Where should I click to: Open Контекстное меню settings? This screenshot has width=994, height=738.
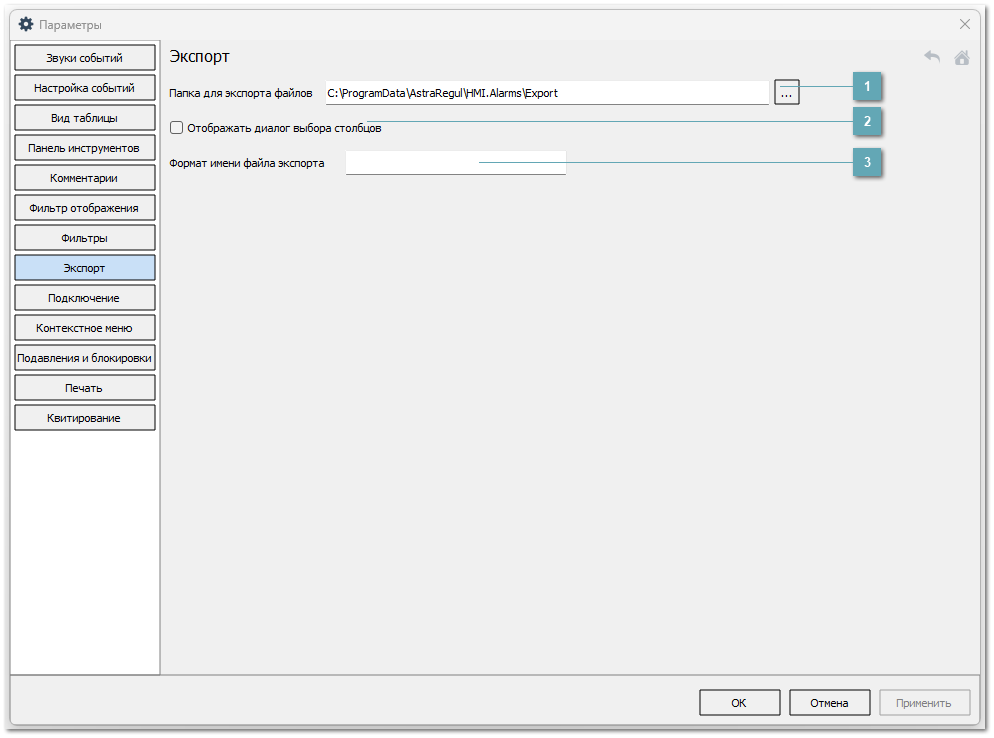pyautogui.click(x=85, y=328)
